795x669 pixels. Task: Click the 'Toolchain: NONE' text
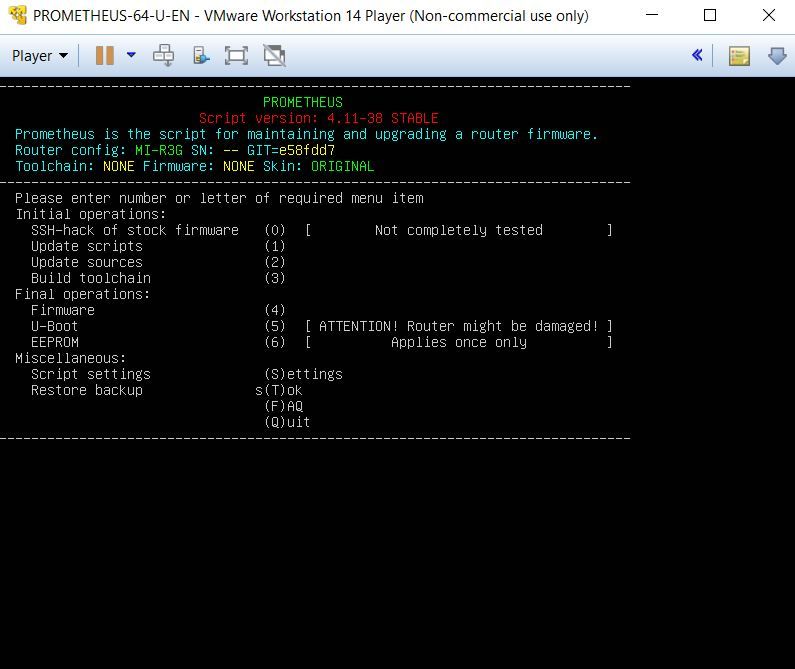click(x=75, y=166)
